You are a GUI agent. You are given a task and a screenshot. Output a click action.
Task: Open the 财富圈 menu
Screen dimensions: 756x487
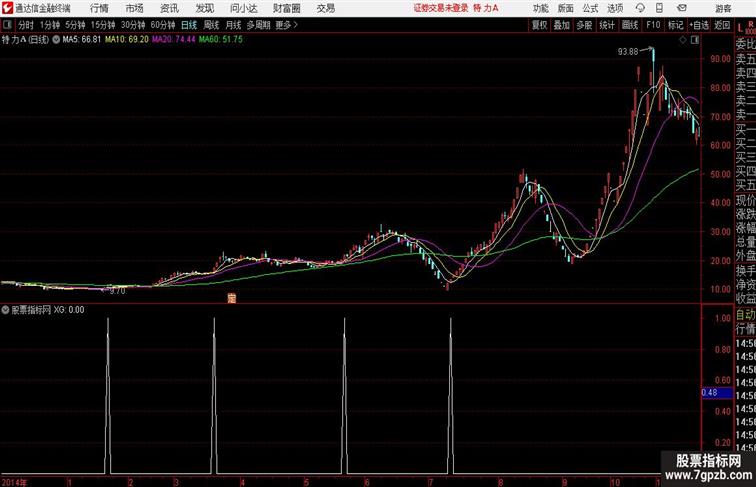pos(286,8)
